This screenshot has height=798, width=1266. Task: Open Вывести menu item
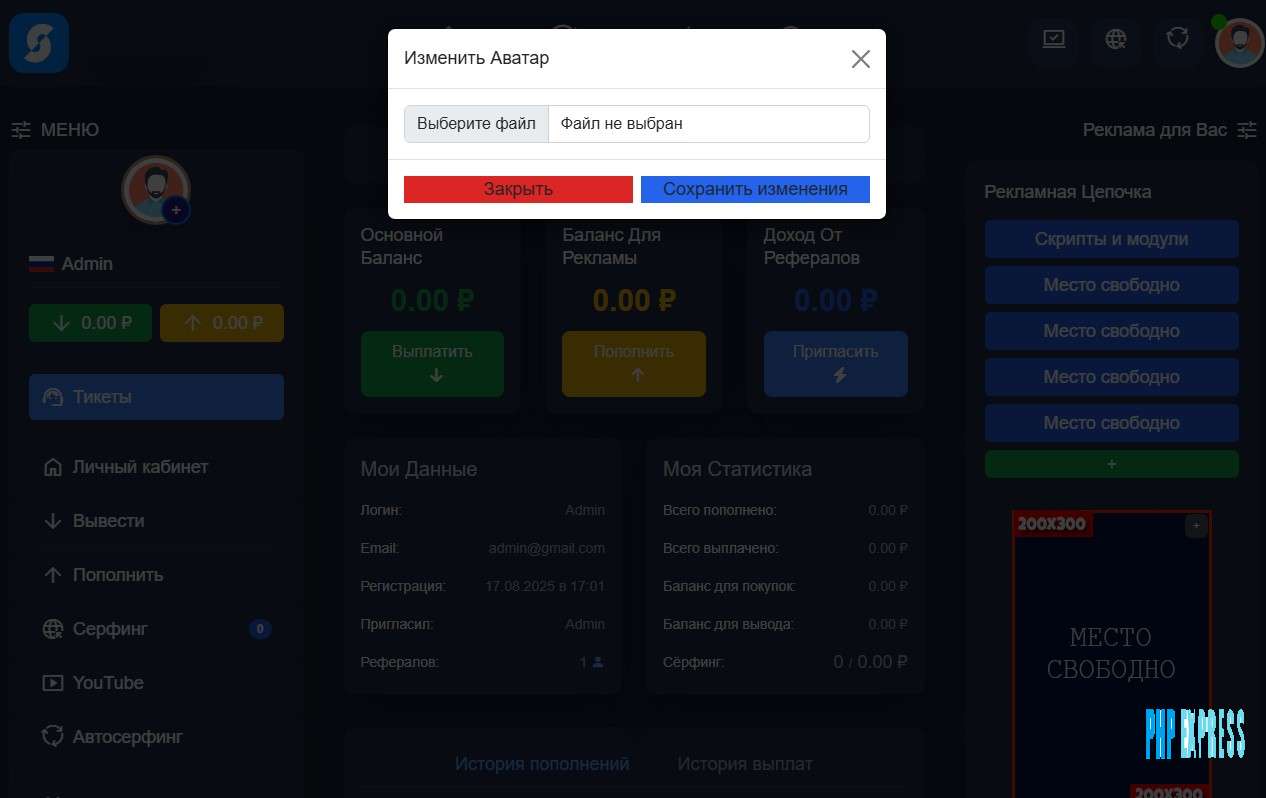click(156, 521)
